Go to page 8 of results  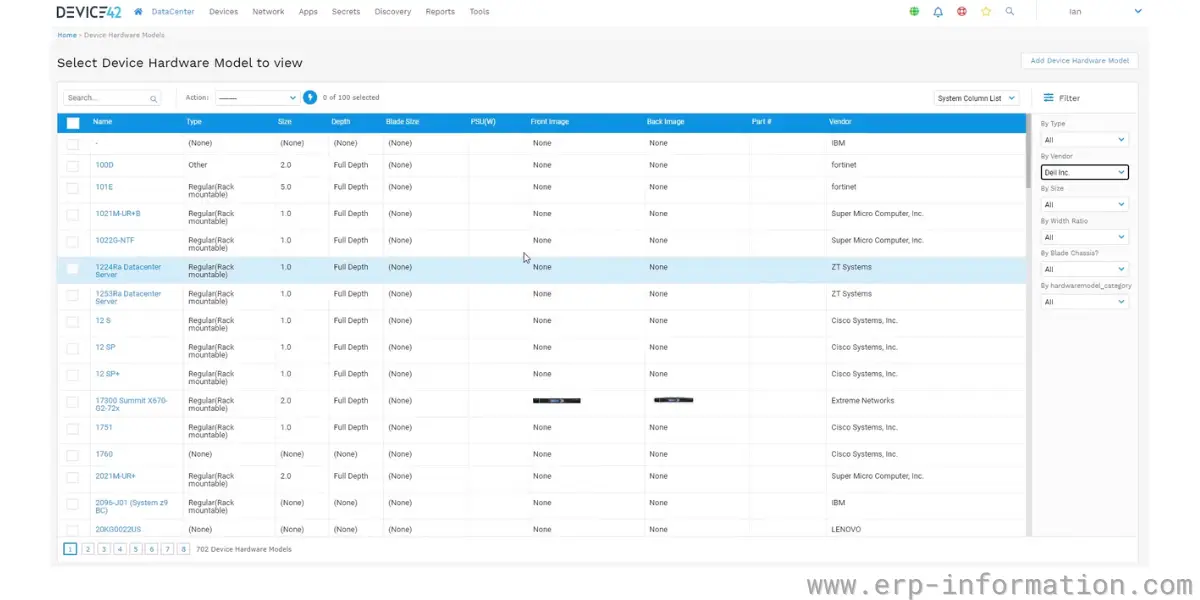point(184,549)
